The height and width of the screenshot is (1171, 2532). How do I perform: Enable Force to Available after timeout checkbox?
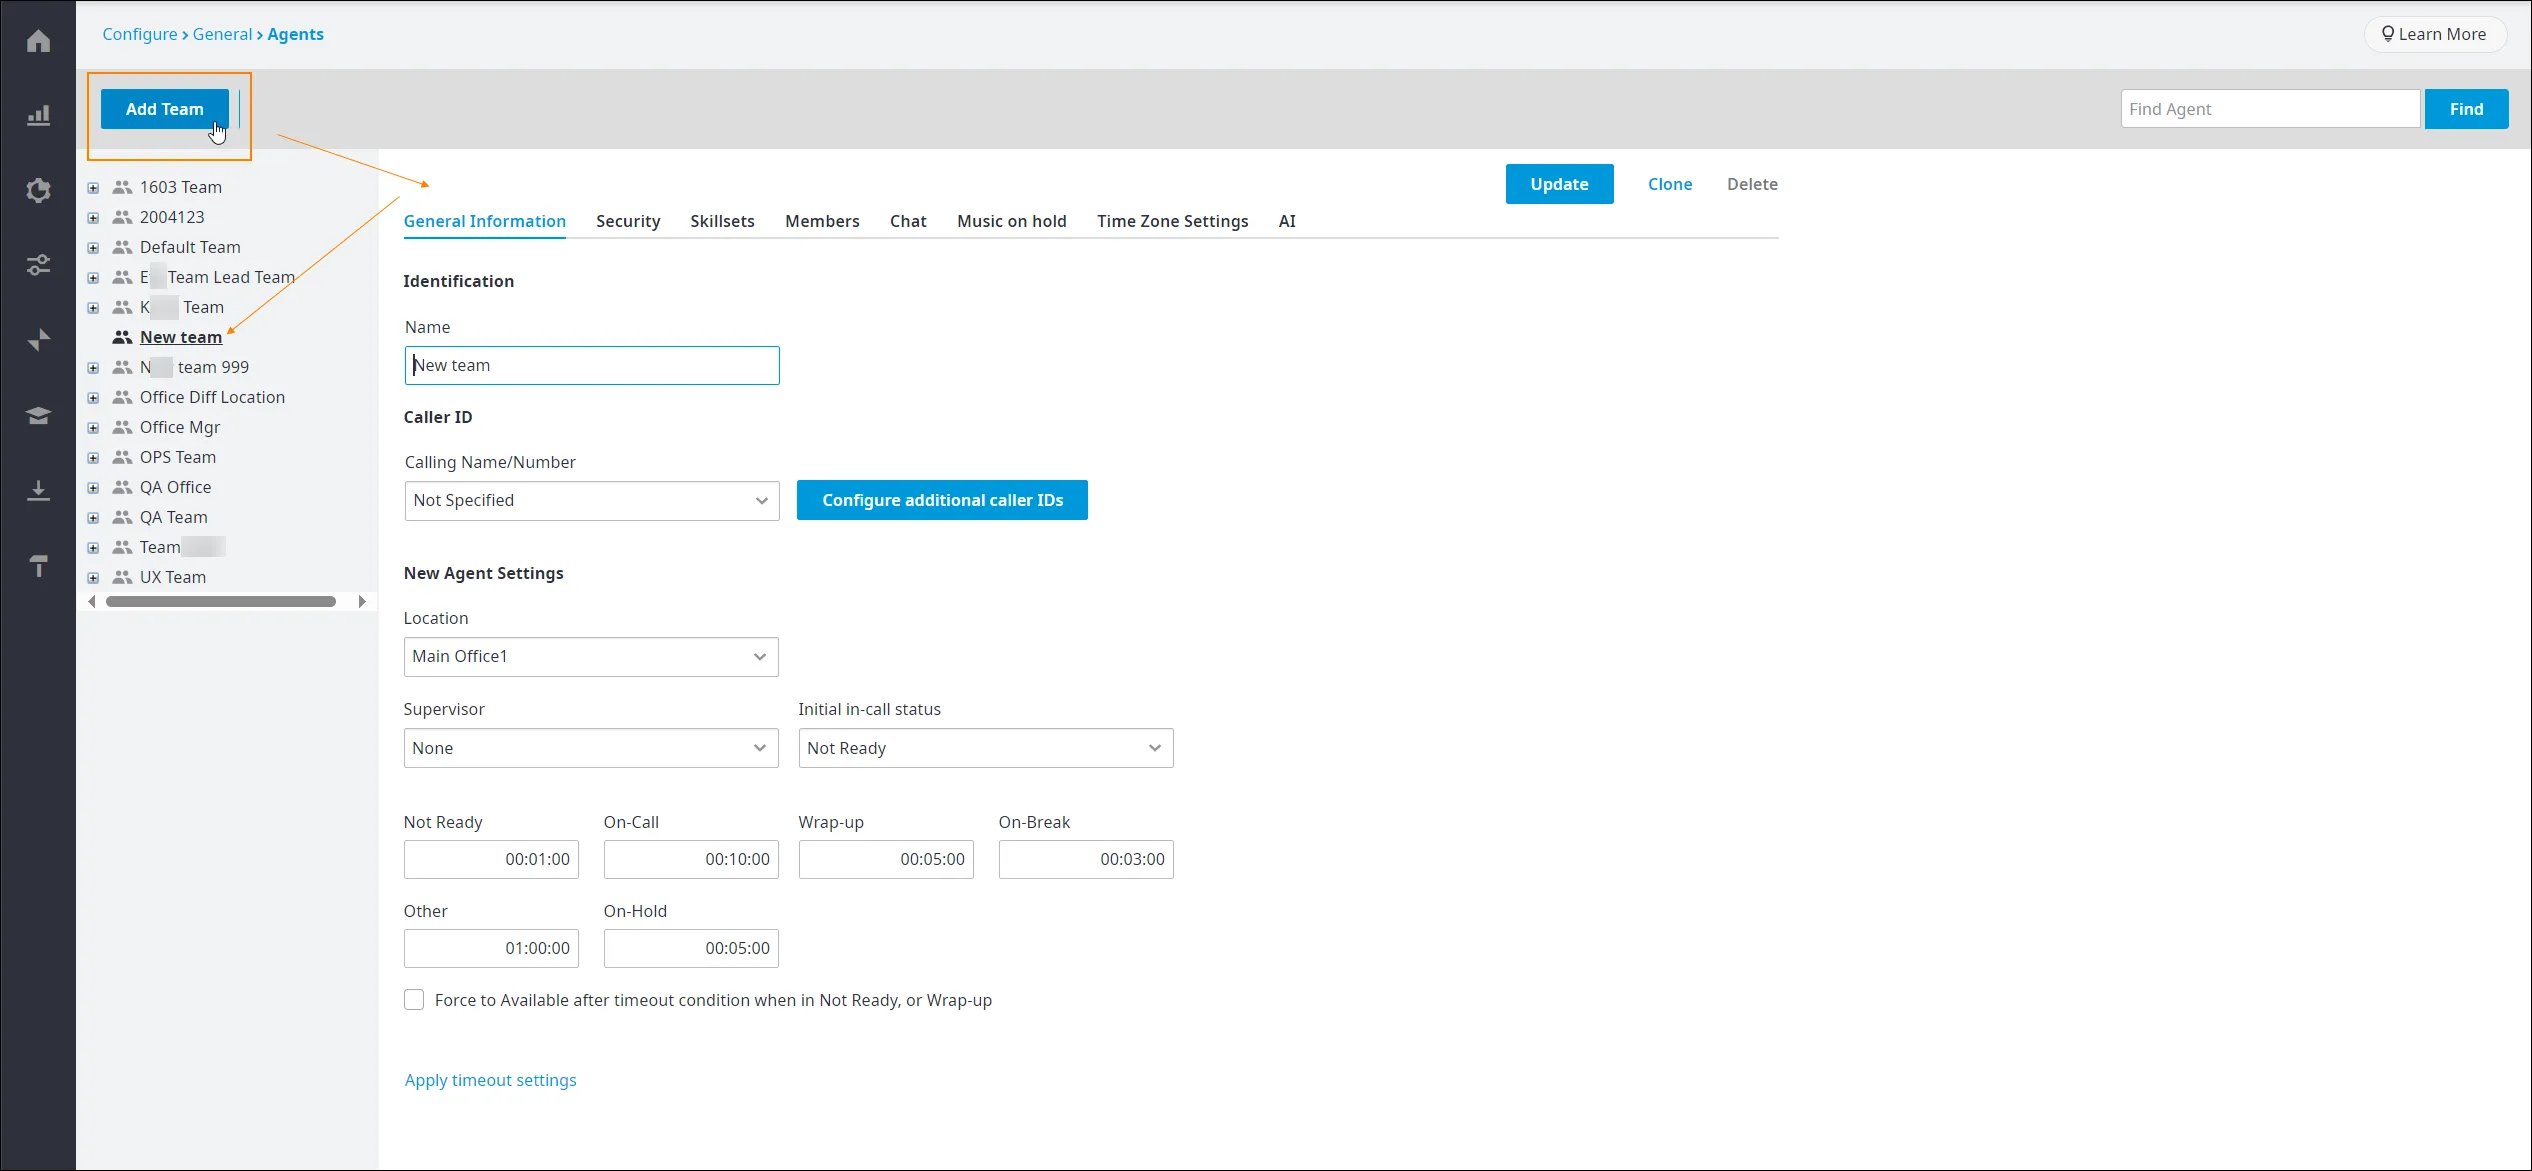414,1000
